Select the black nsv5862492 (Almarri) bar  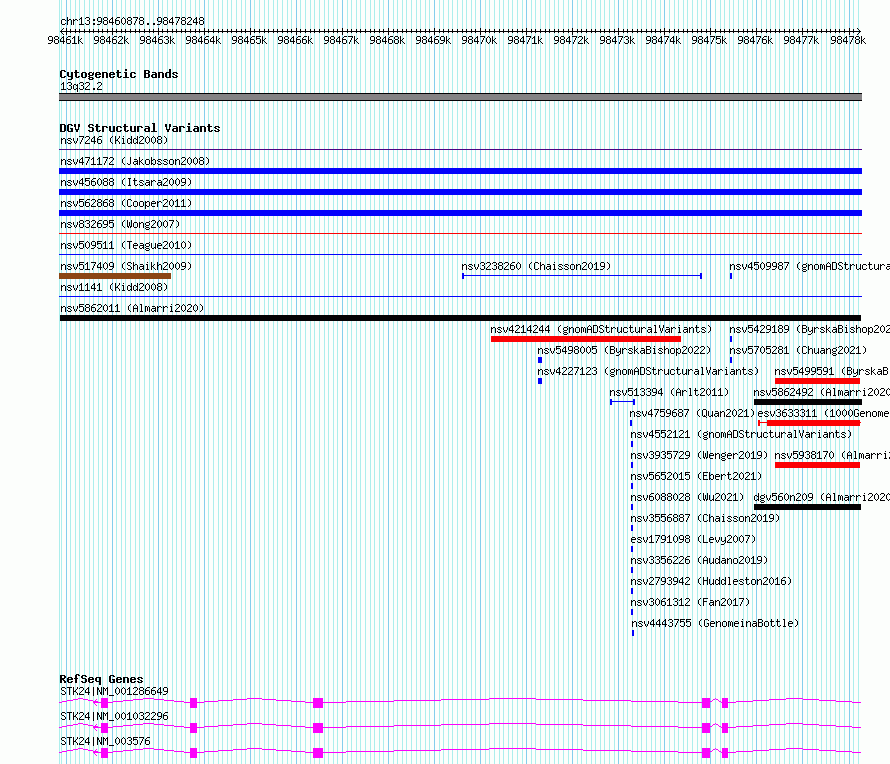808,402
